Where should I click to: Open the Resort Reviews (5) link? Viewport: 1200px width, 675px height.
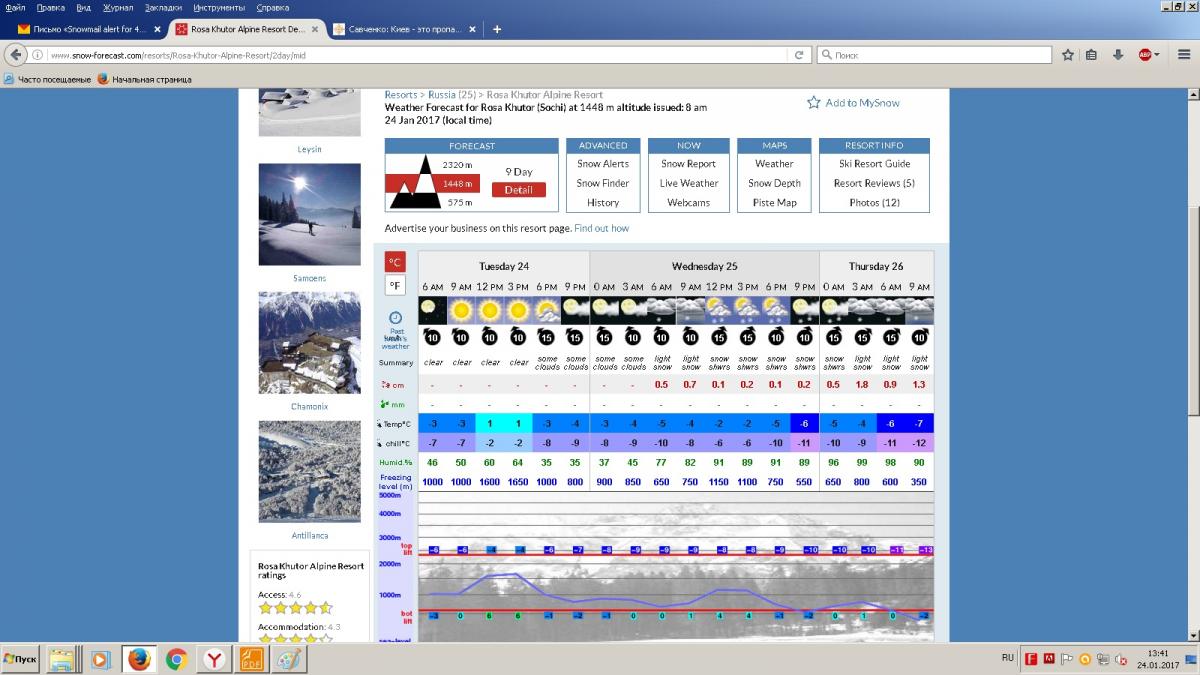[x=875, y=183]
